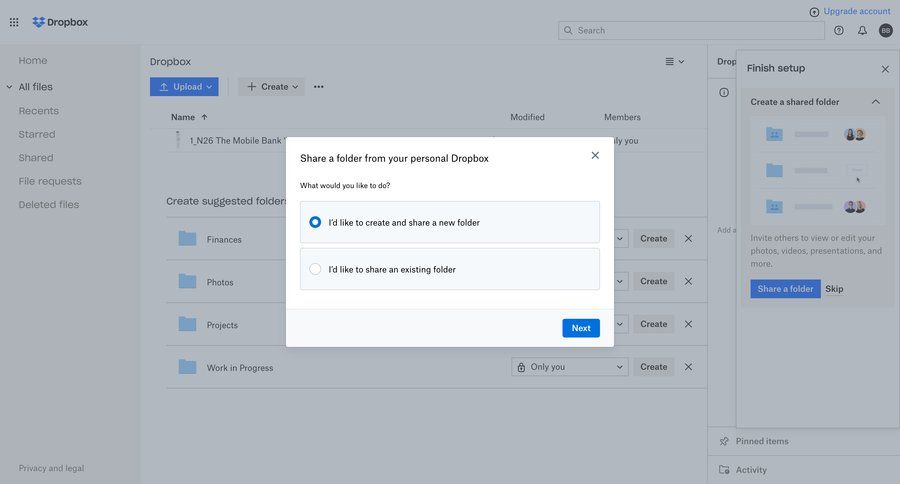This screenshot has height=484, width=900.
Task: Open the Privacy and legal link
Action: [x=51, y=468]
